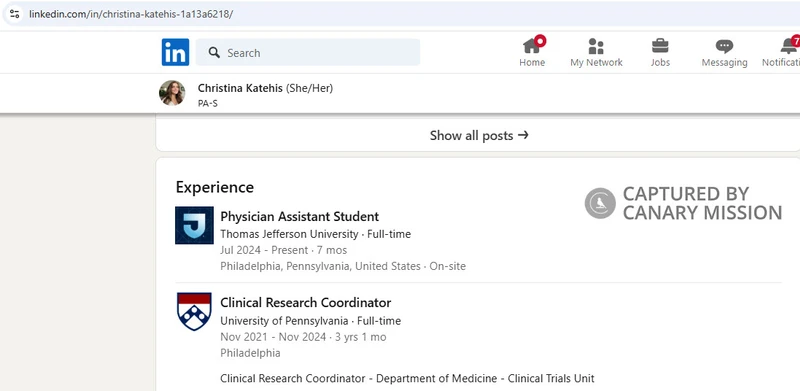Open My Network icon
The width and height of the screenshot is (800, 391).
pos(596,46)
